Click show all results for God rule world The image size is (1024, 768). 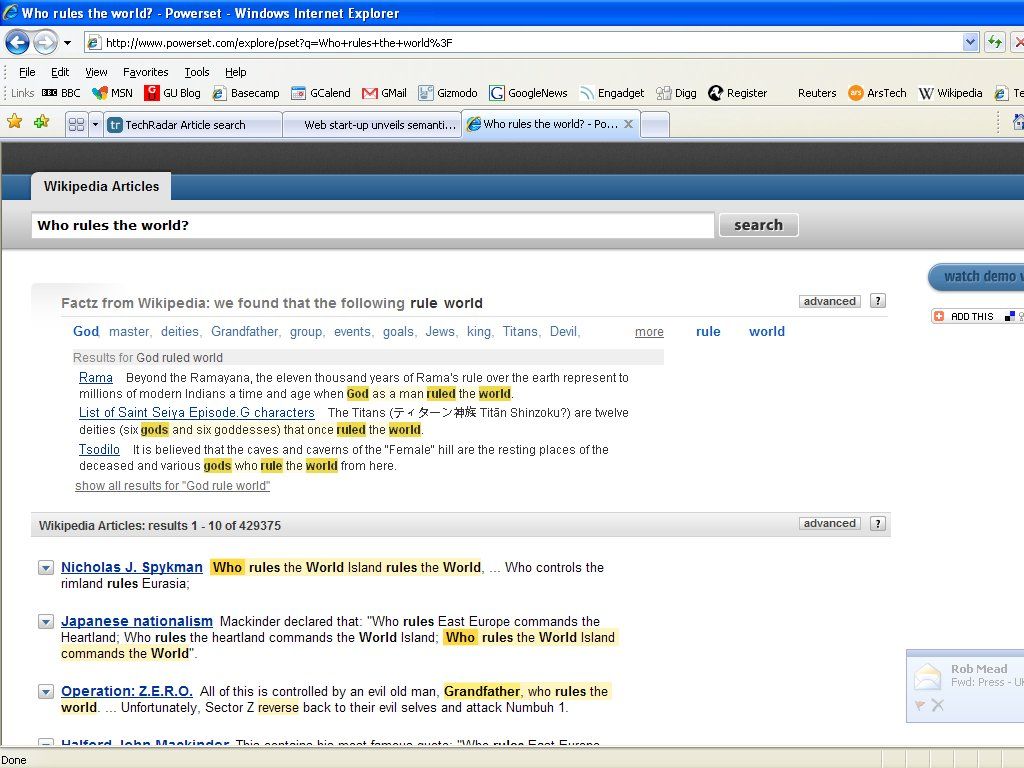pos(172,485)
